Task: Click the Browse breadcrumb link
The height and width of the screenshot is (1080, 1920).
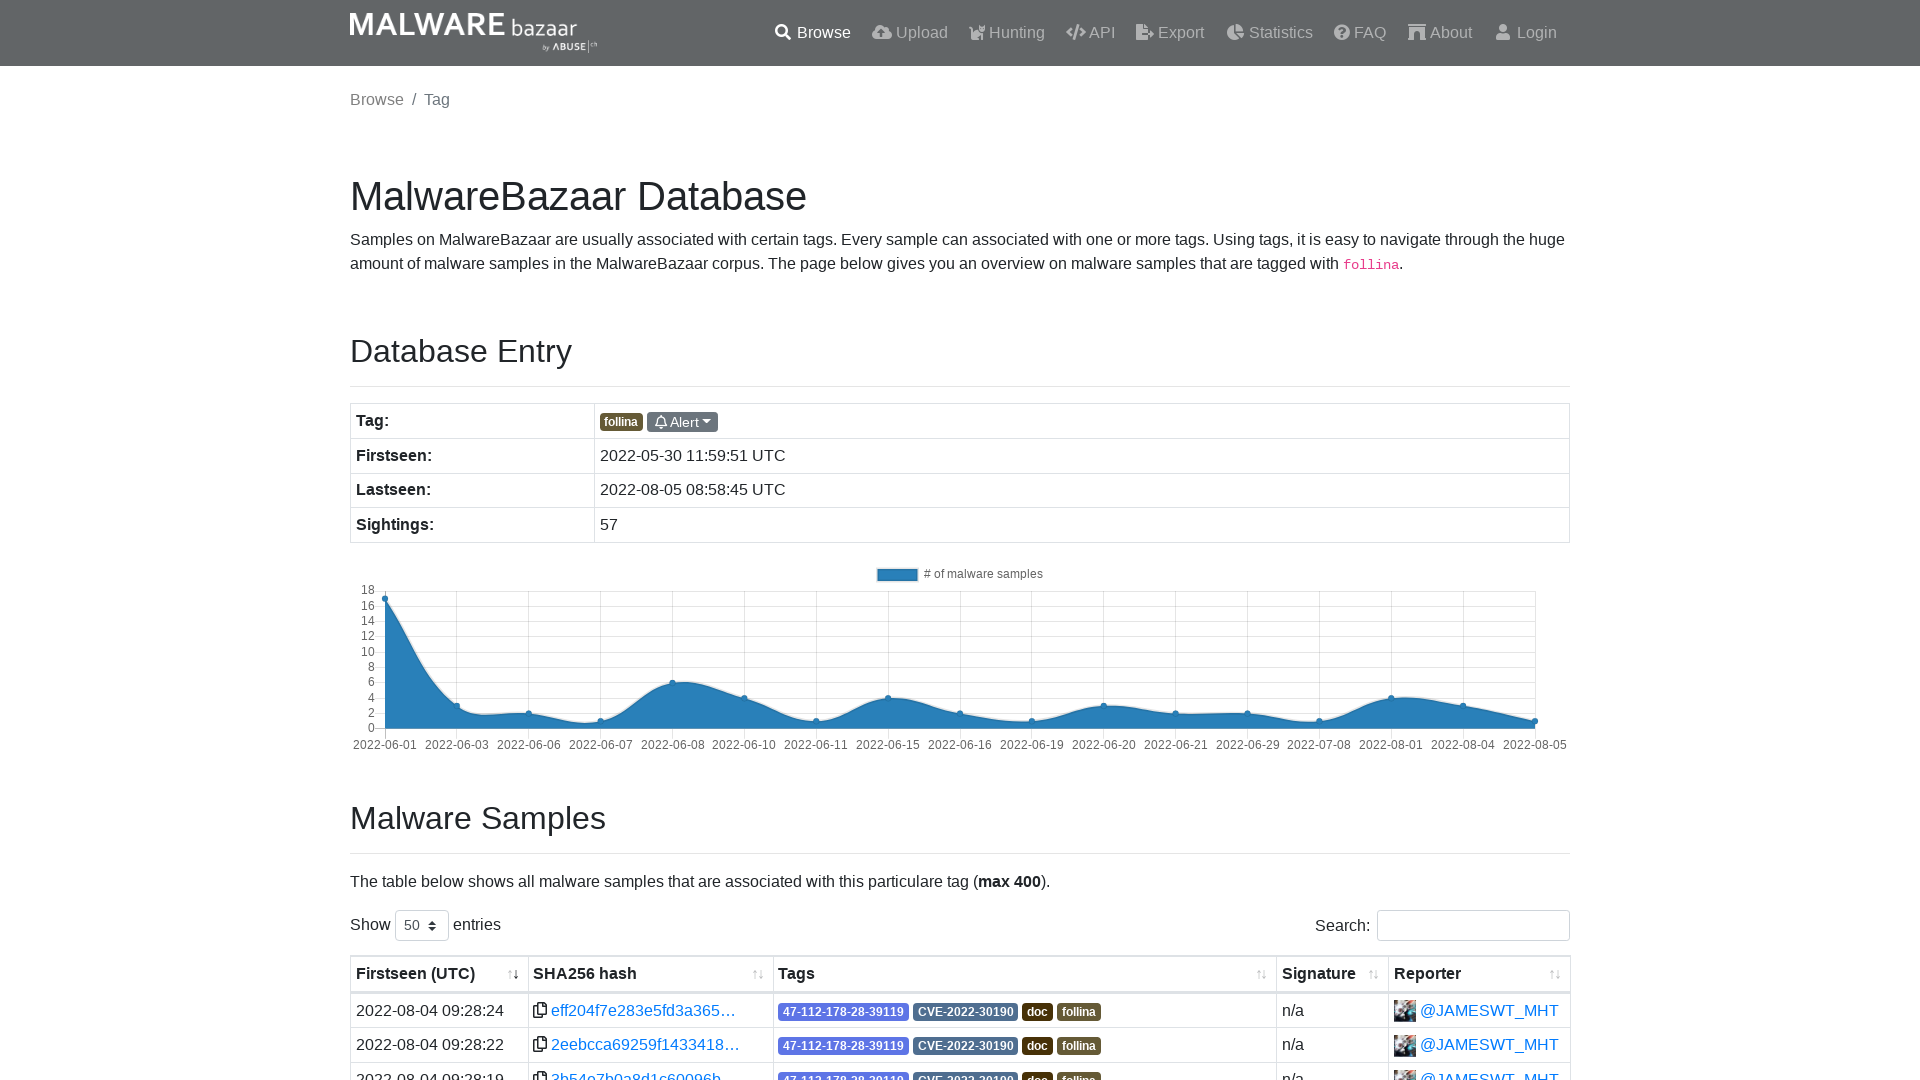Action: [377, 100]
